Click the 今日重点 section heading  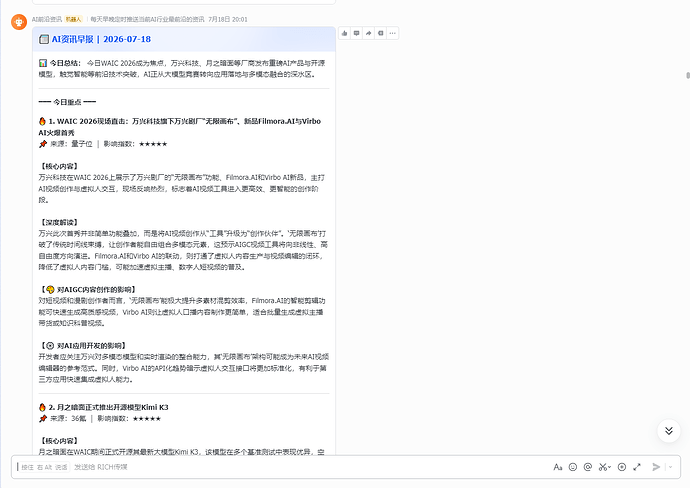[x=67, y=102]
